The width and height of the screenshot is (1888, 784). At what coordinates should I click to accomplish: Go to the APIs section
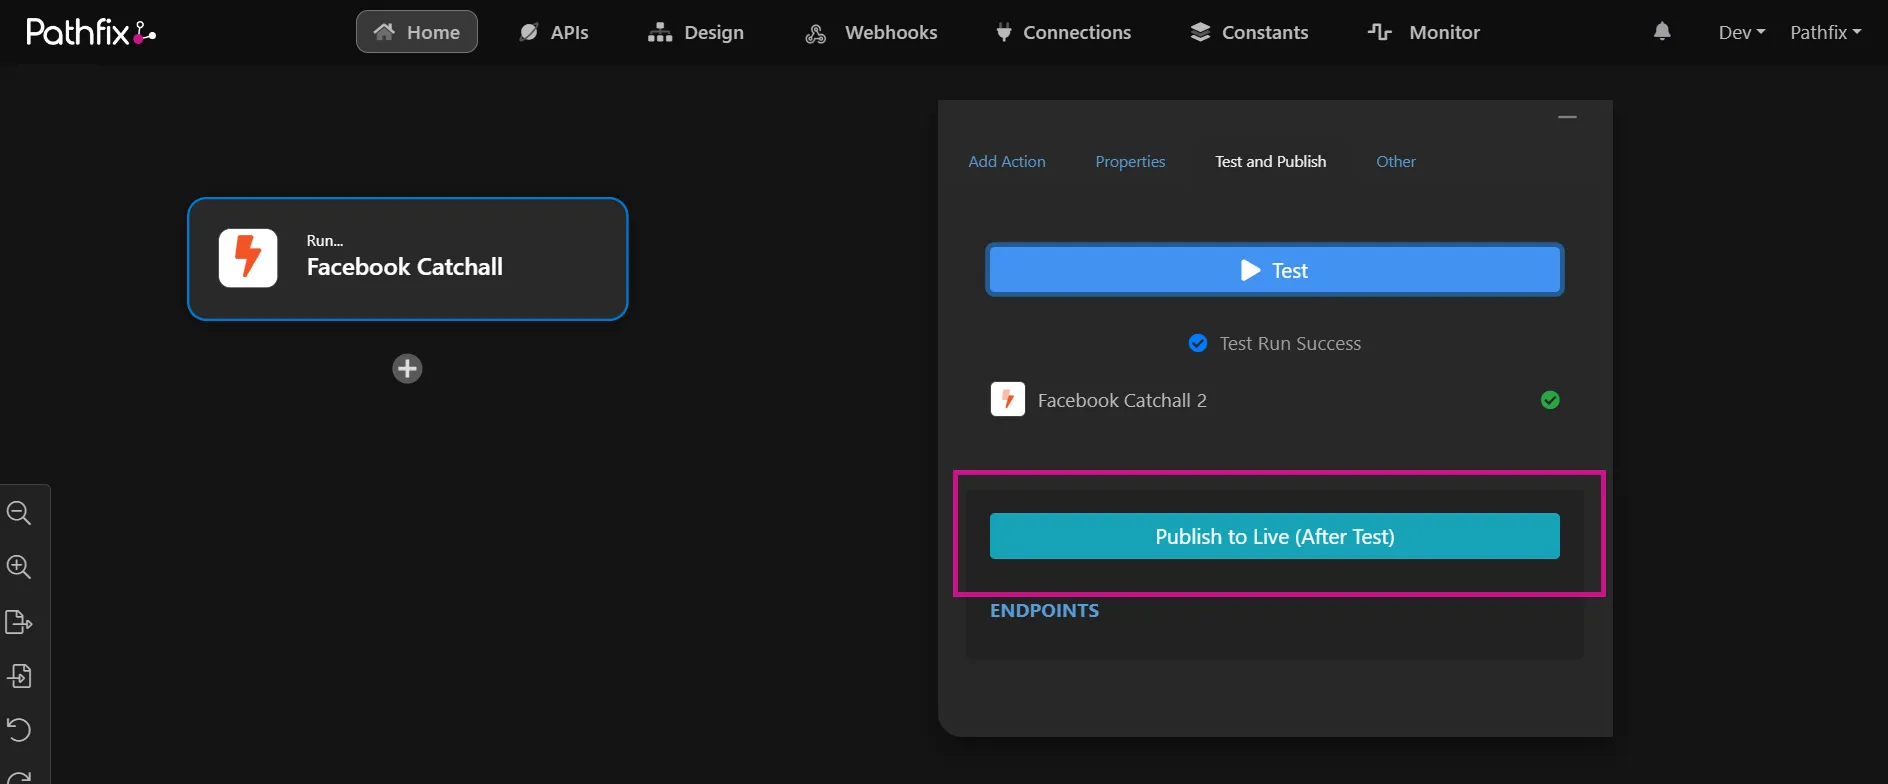tap(554, 32)
